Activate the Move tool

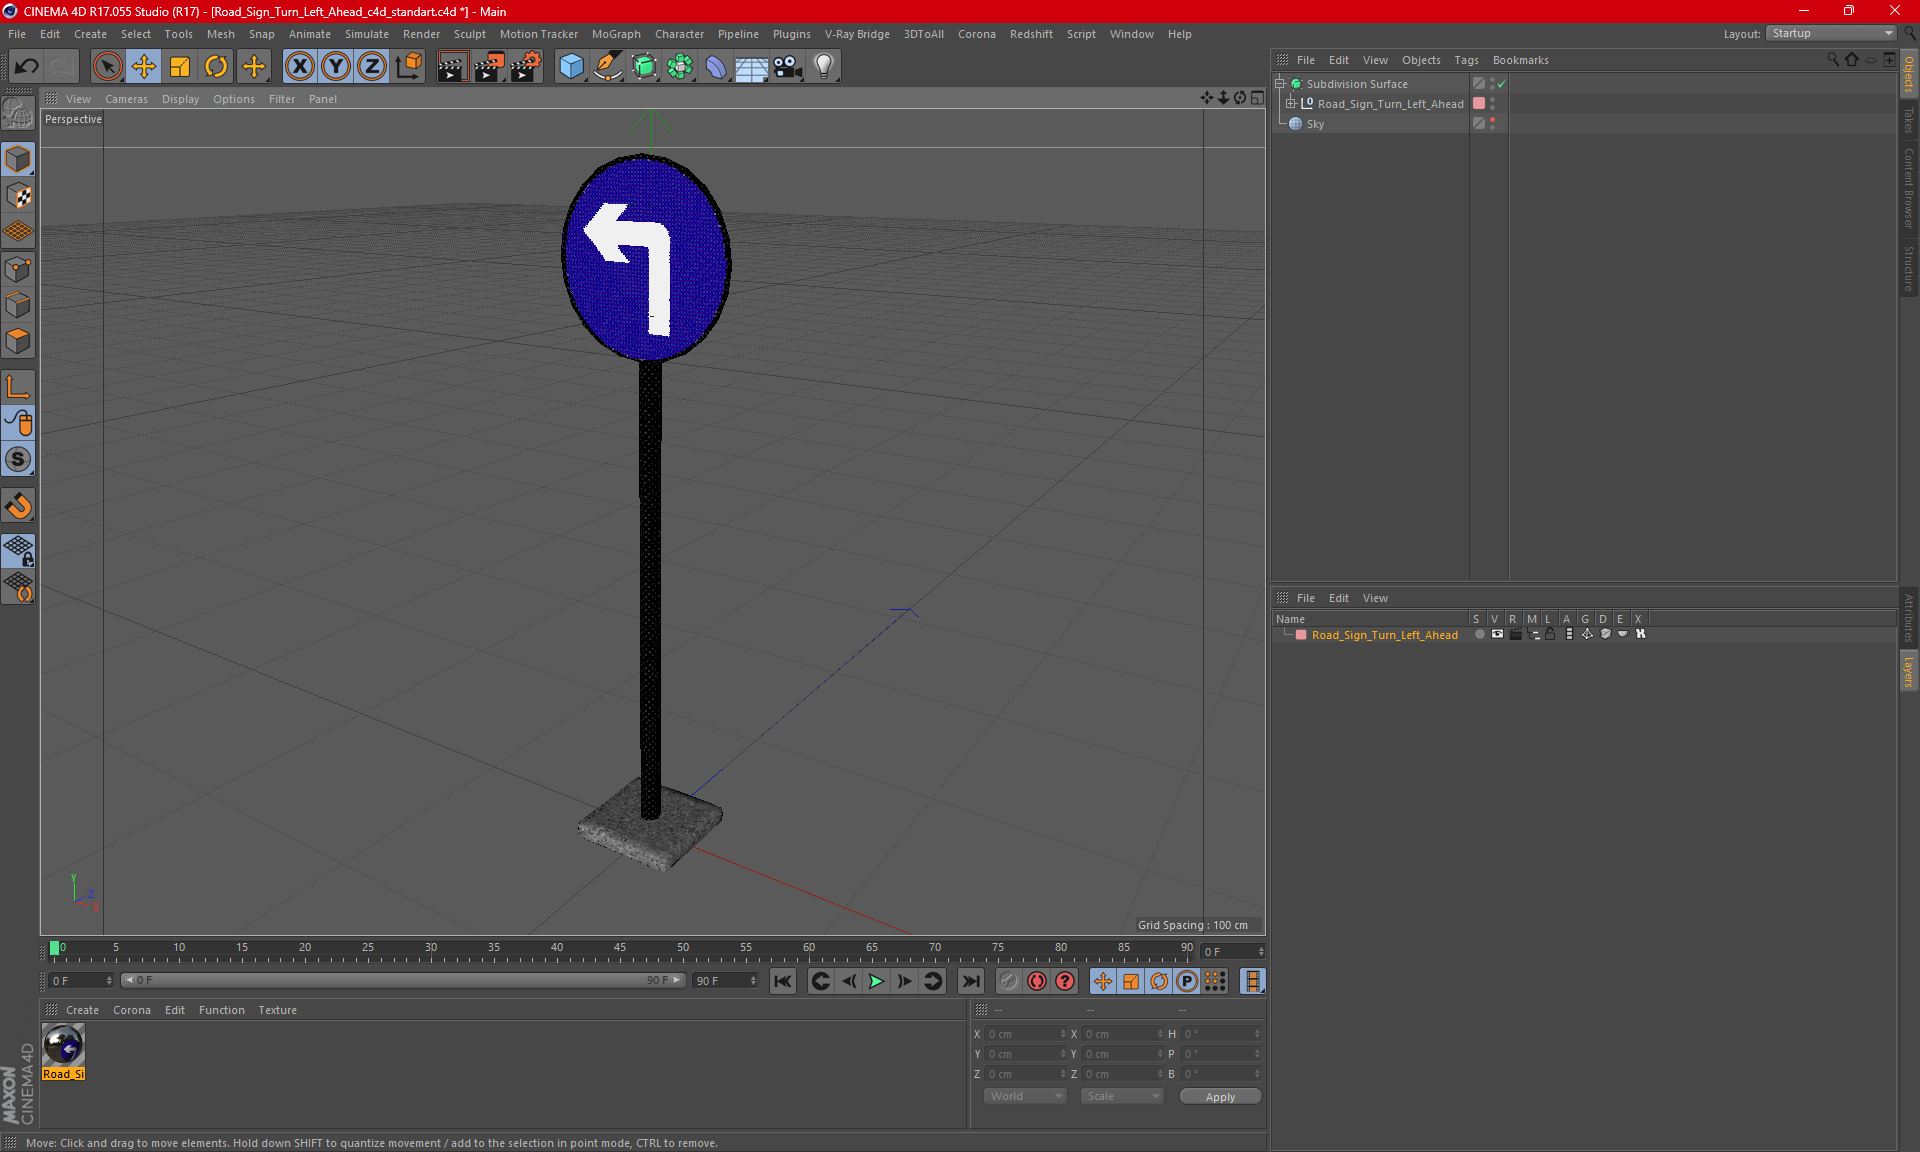point(144,66)
